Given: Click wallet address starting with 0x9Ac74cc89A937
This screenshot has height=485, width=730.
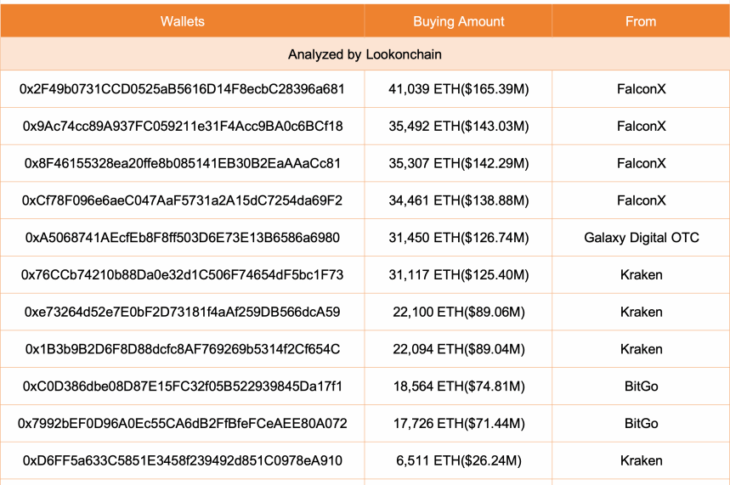Looking at the screenshot, I should (x=182, y=126).
